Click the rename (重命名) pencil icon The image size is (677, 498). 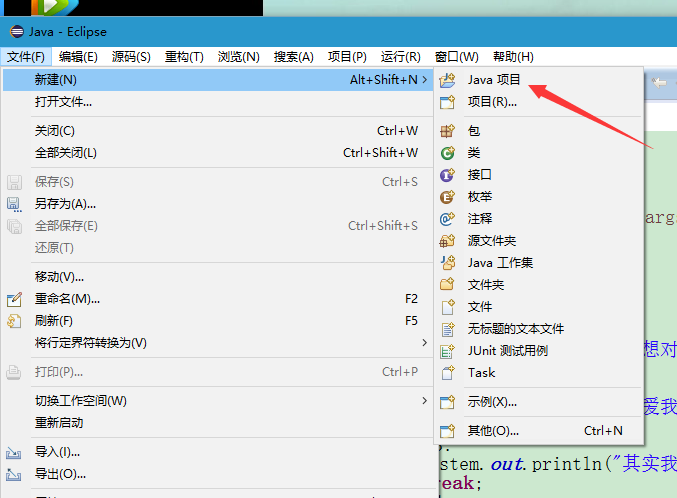(x=14, y=299)
